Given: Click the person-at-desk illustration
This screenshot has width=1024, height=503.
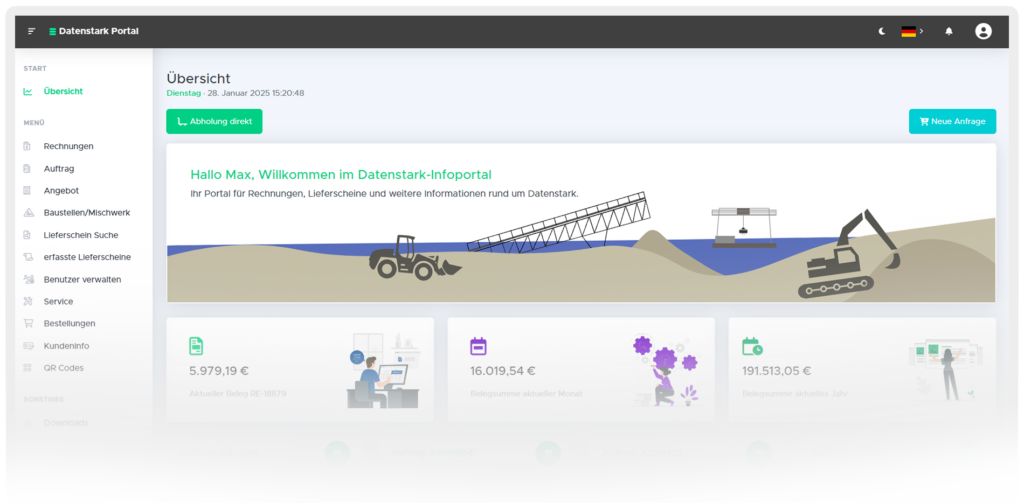Looking at the screenshot, I should pos(383,371).
